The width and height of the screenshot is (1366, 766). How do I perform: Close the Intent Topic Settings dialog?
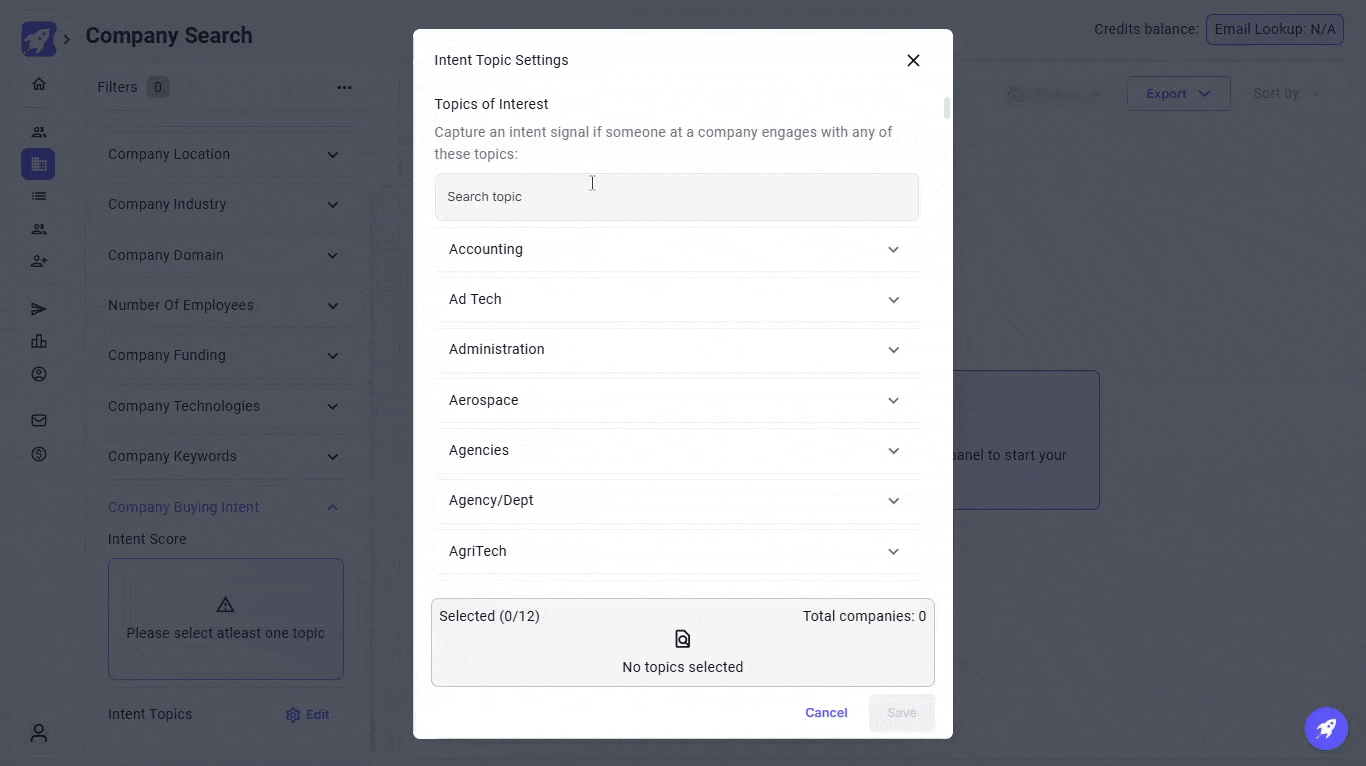pos(913,60)
